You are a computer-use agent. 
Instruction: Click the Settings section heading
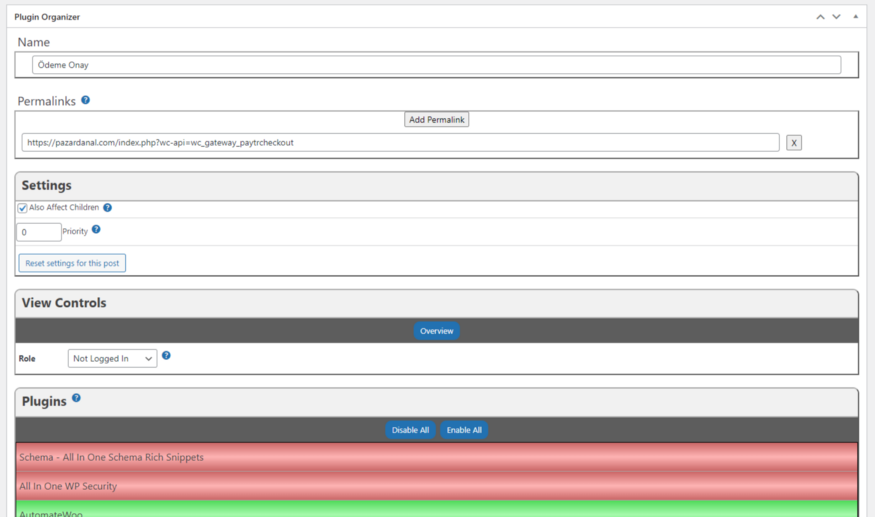coord(46,185)
